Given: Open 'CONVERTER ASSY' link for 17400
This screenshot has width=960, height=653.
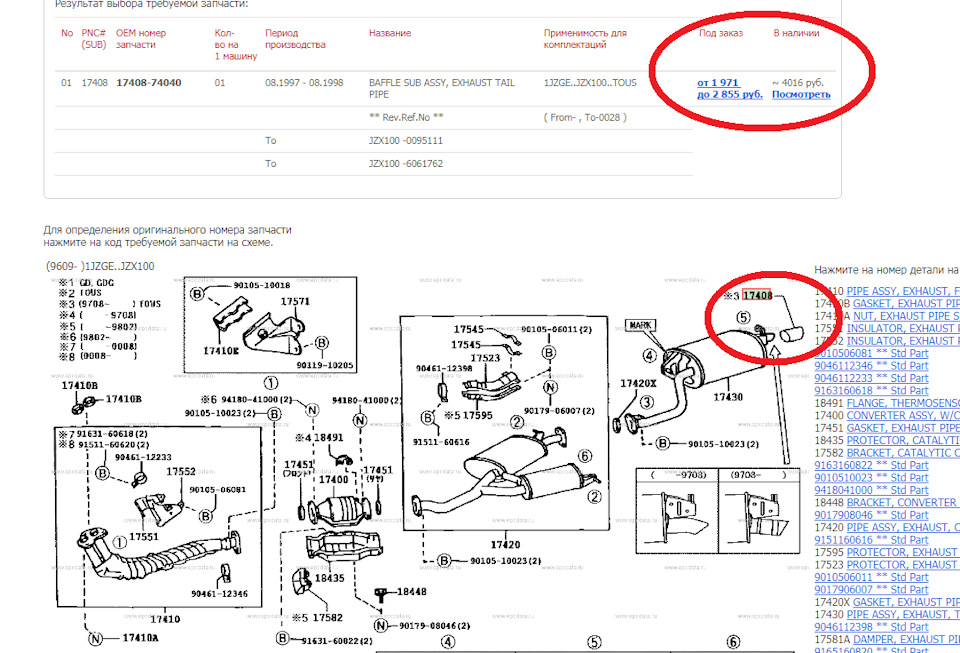Looking at the screenshot, I should (903, 416).
